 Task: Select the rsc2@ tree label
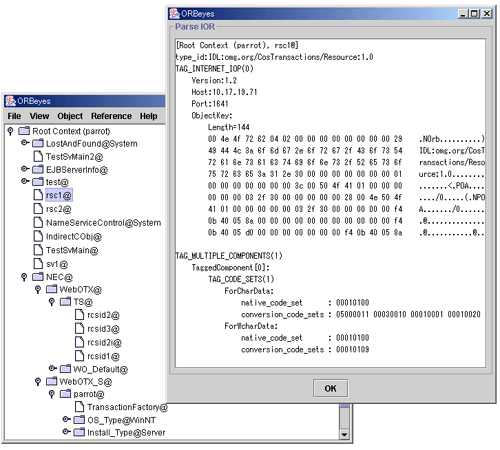[59, 209]
